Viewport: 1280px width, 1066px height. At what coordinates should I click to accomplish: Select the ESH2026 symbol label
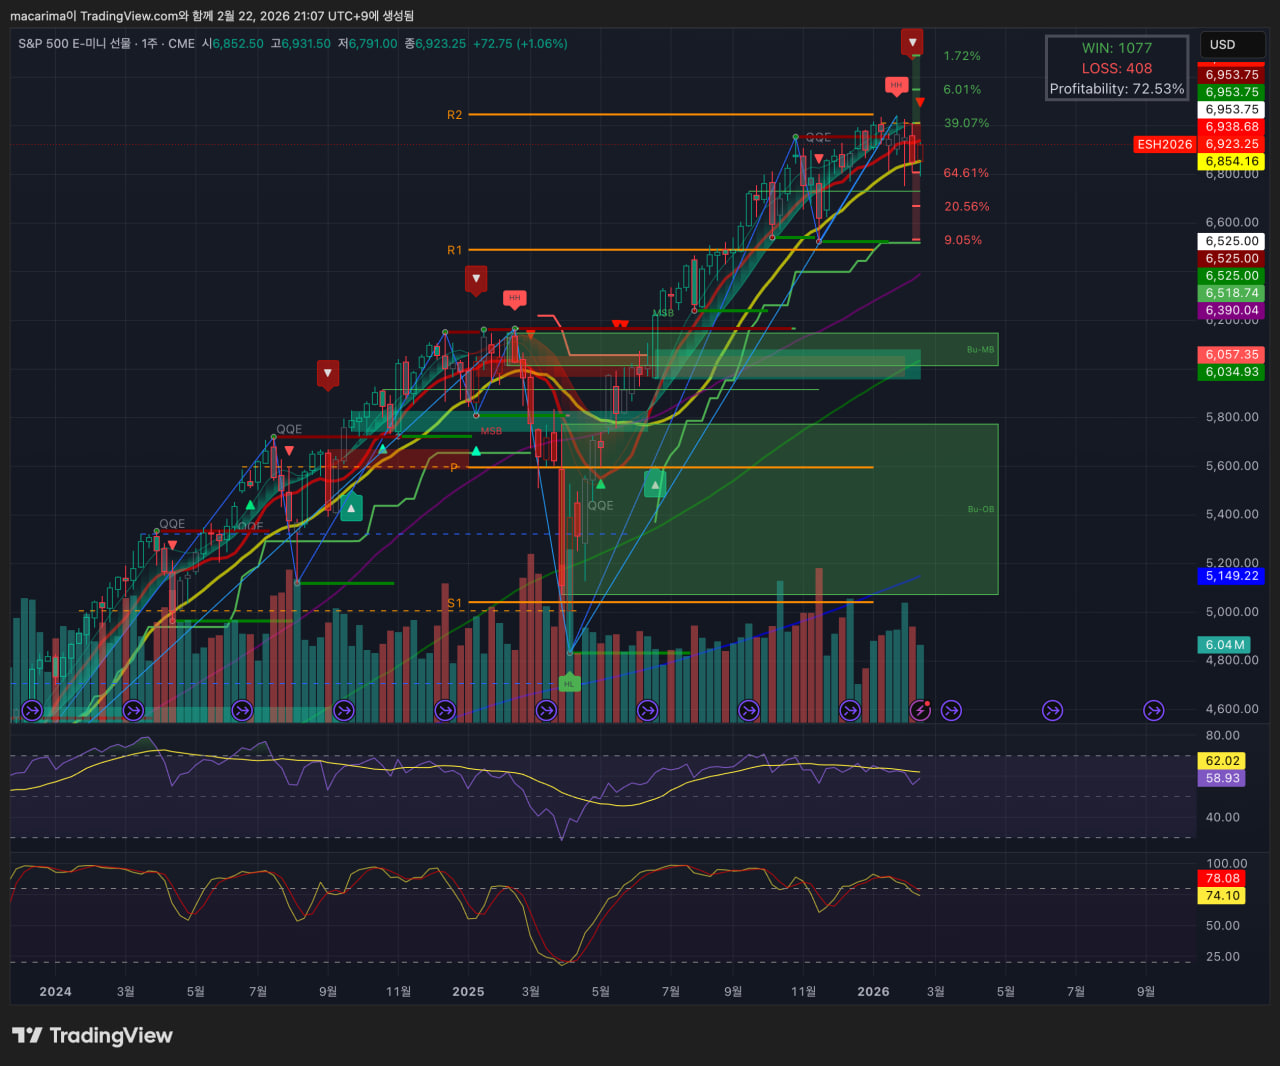pyautogui.click(x=1164, y=145)
